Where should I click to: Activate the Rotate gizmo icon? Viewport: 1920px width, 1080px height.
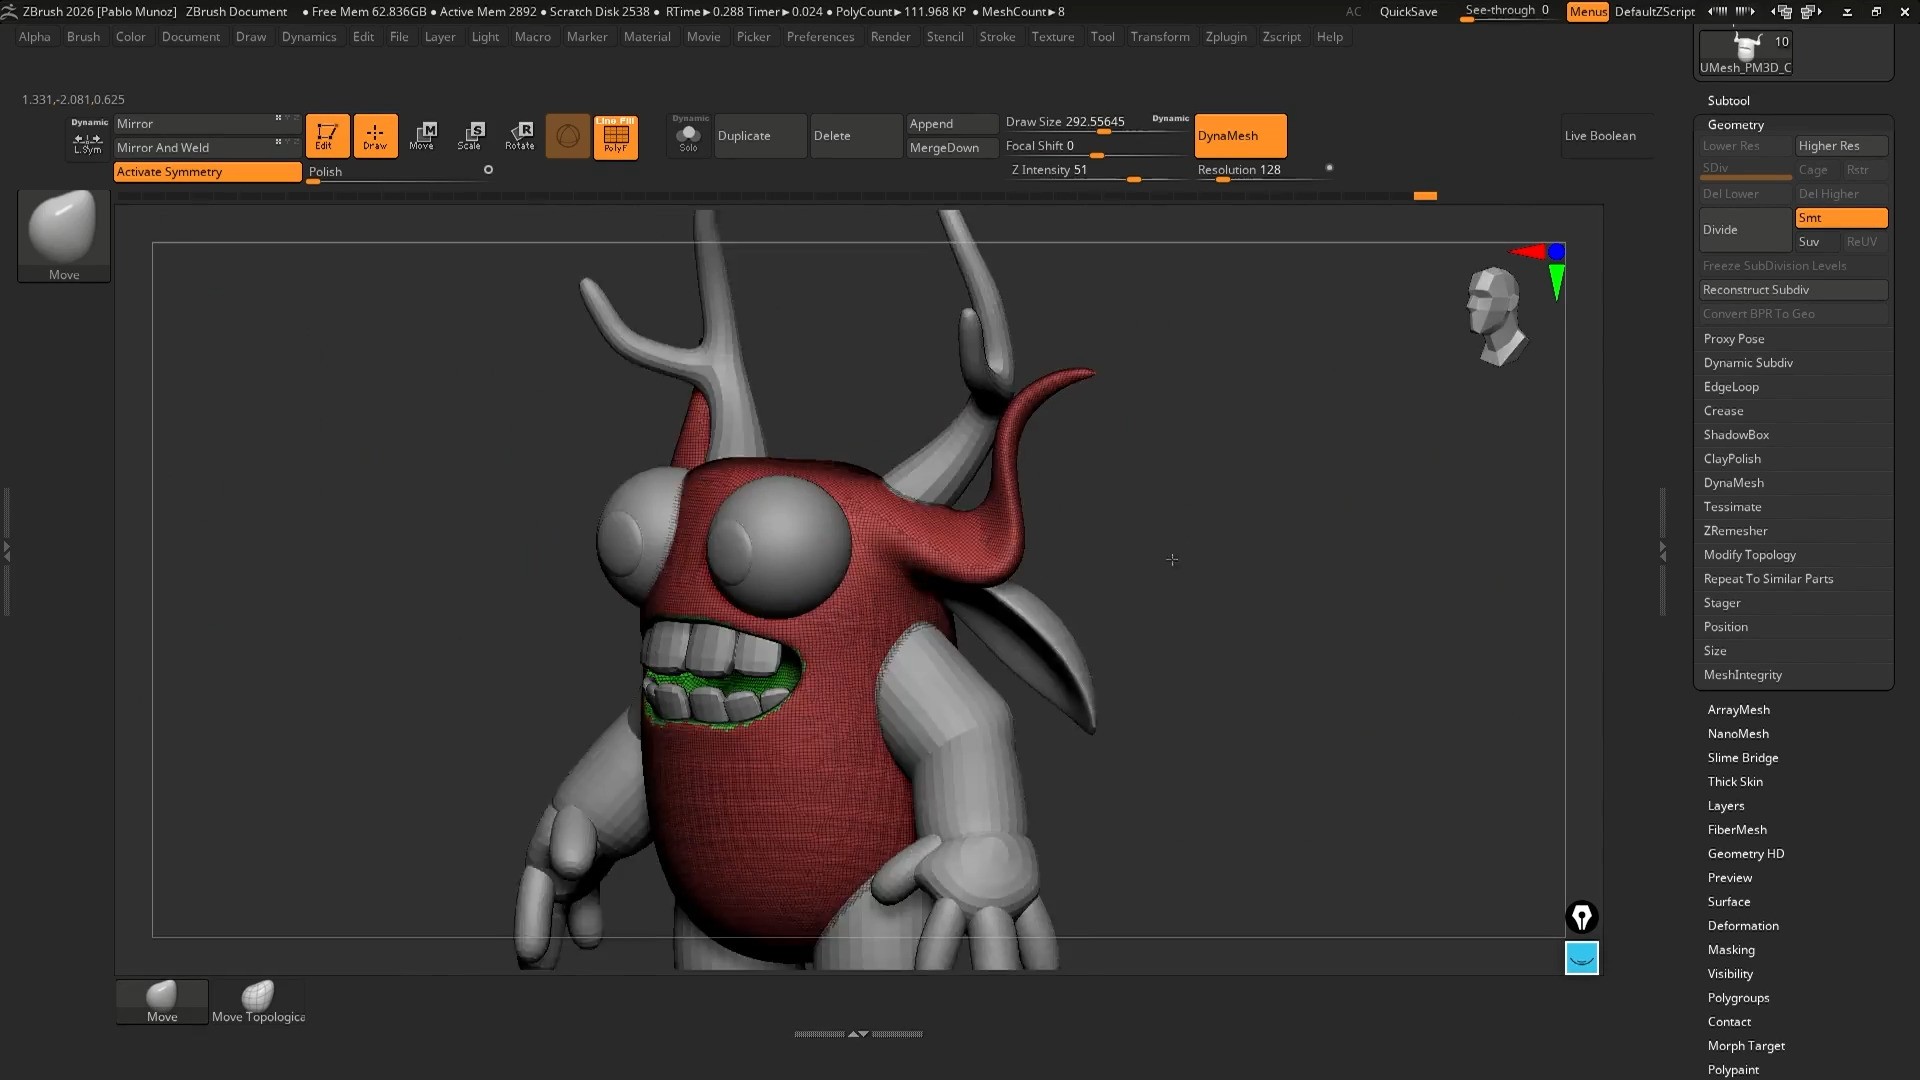tap(520, 136)
